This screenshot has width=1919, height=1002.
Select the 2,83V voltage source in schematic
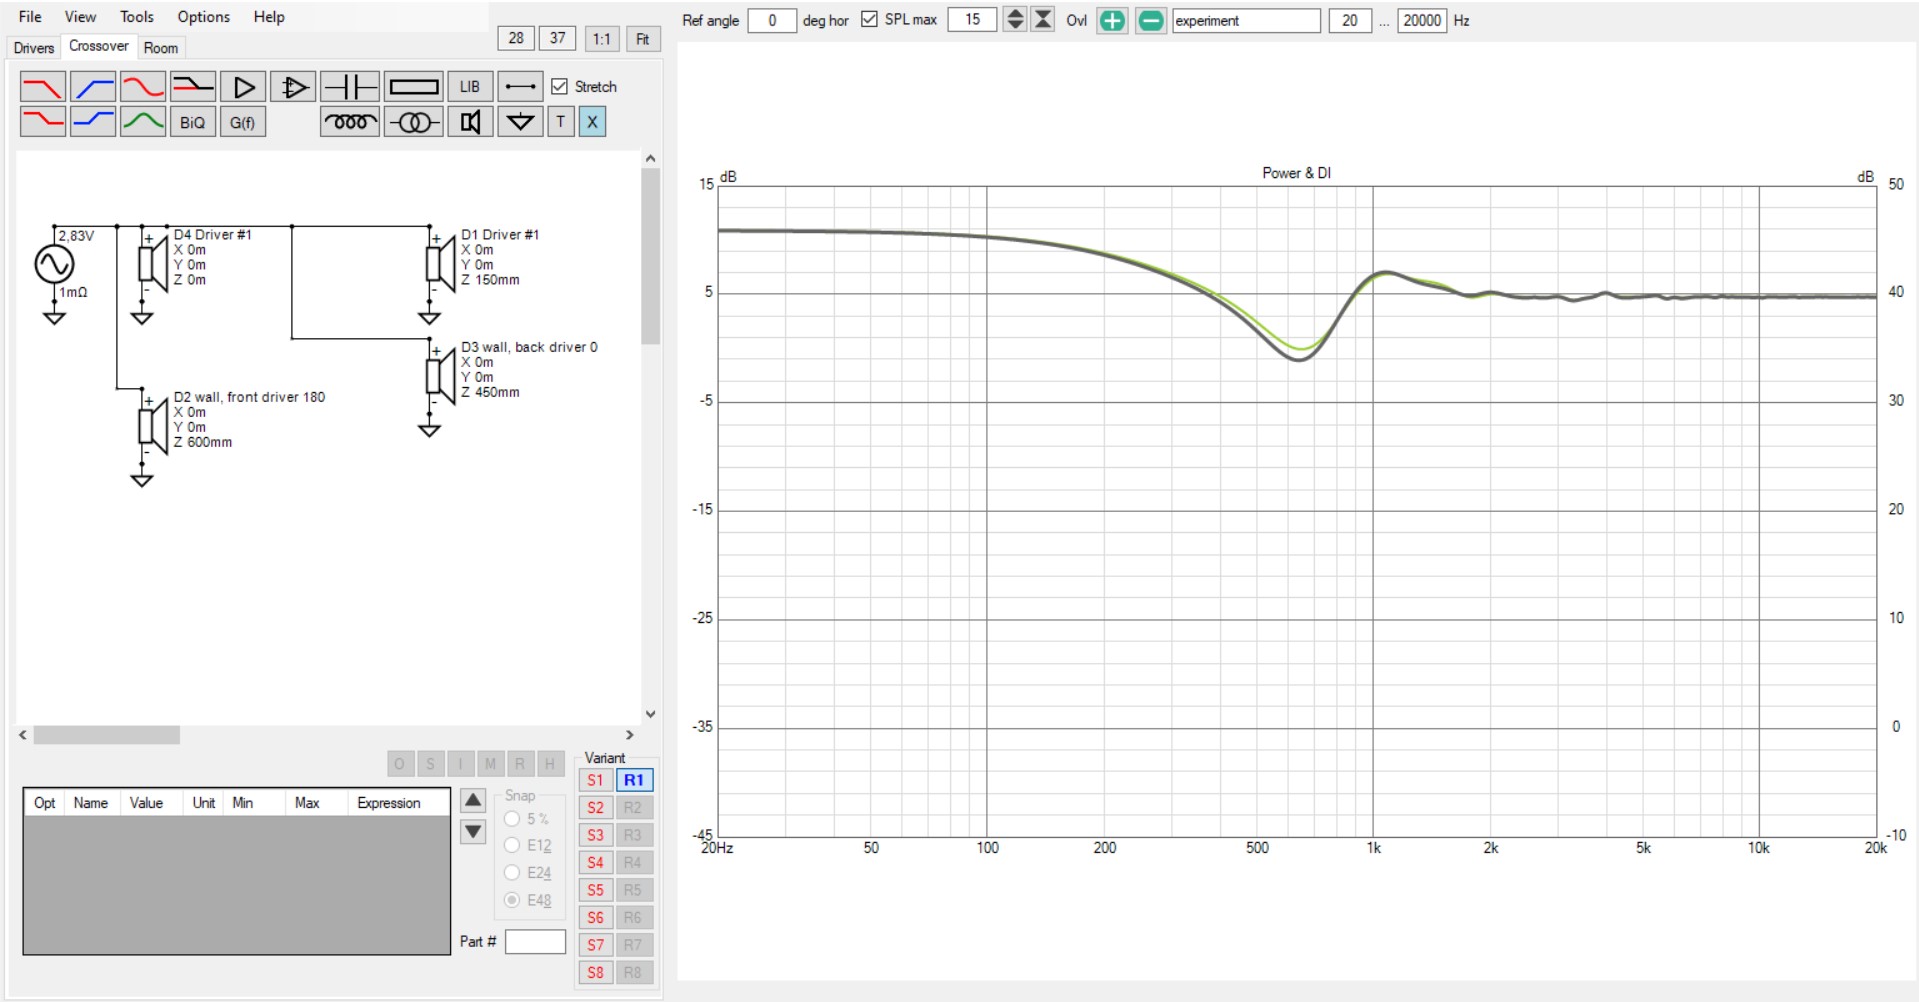(54, 264)
